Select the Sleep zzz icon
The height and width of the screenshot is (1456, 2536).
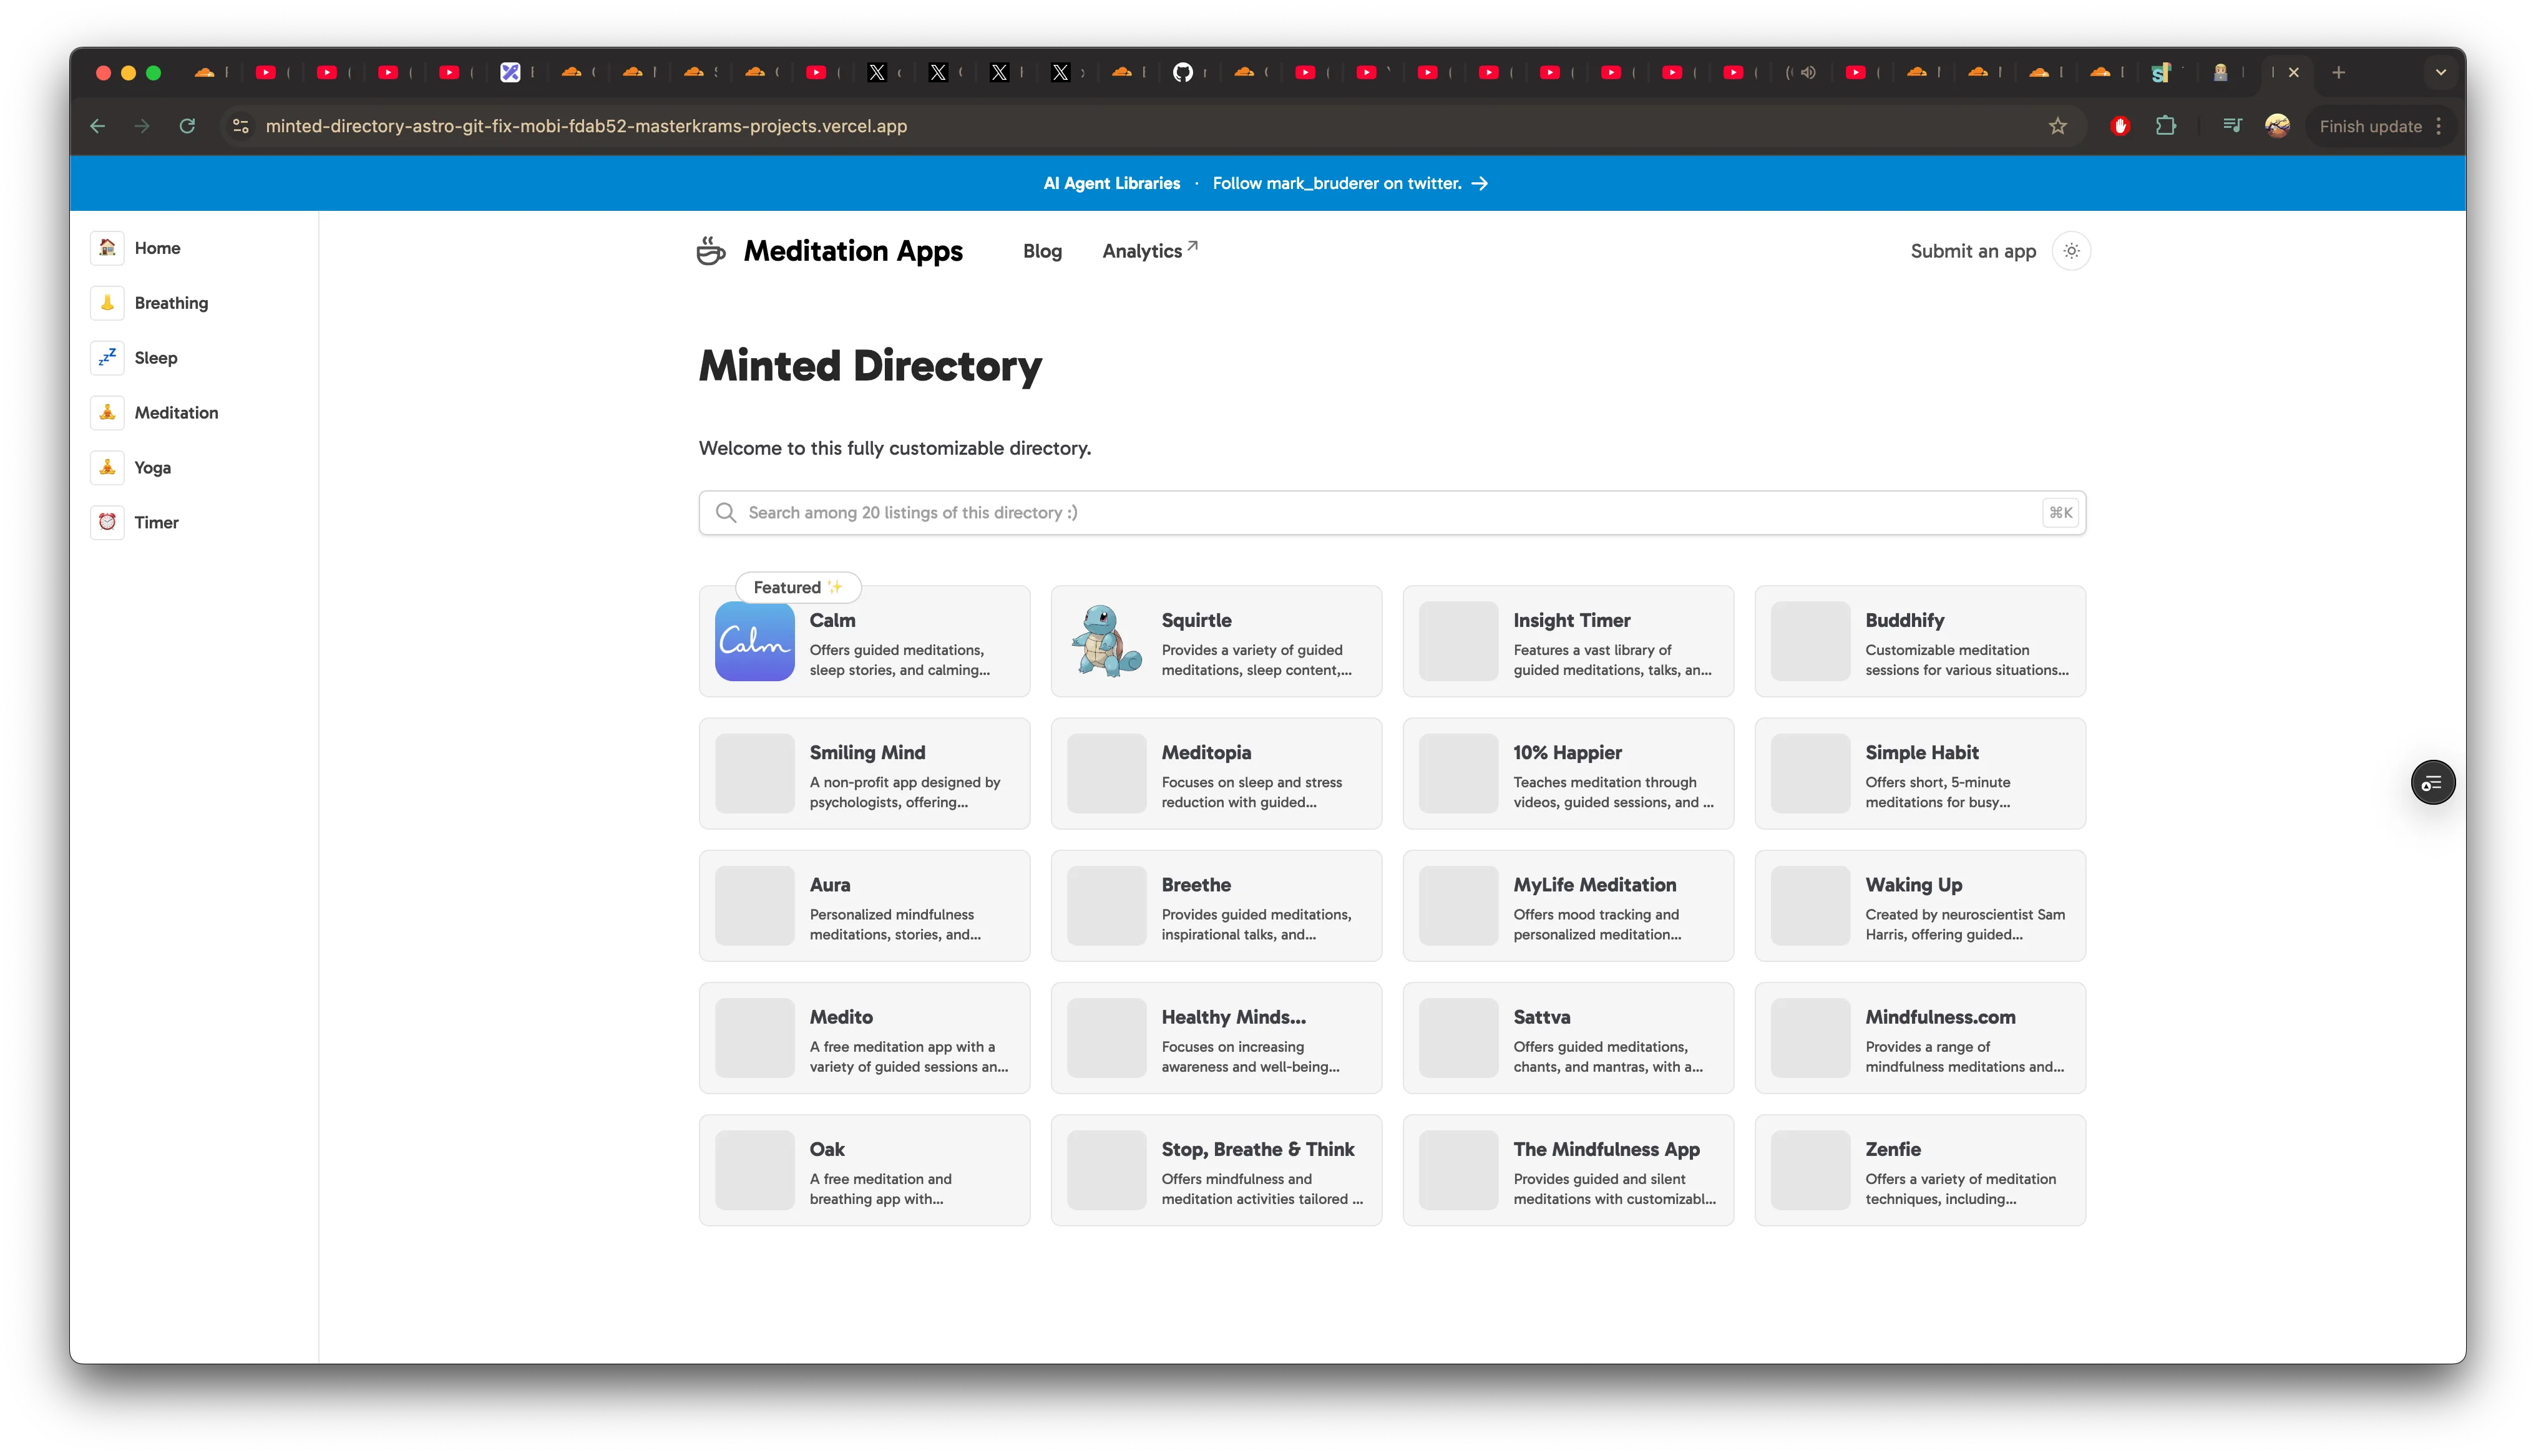[x=107, y=358]
